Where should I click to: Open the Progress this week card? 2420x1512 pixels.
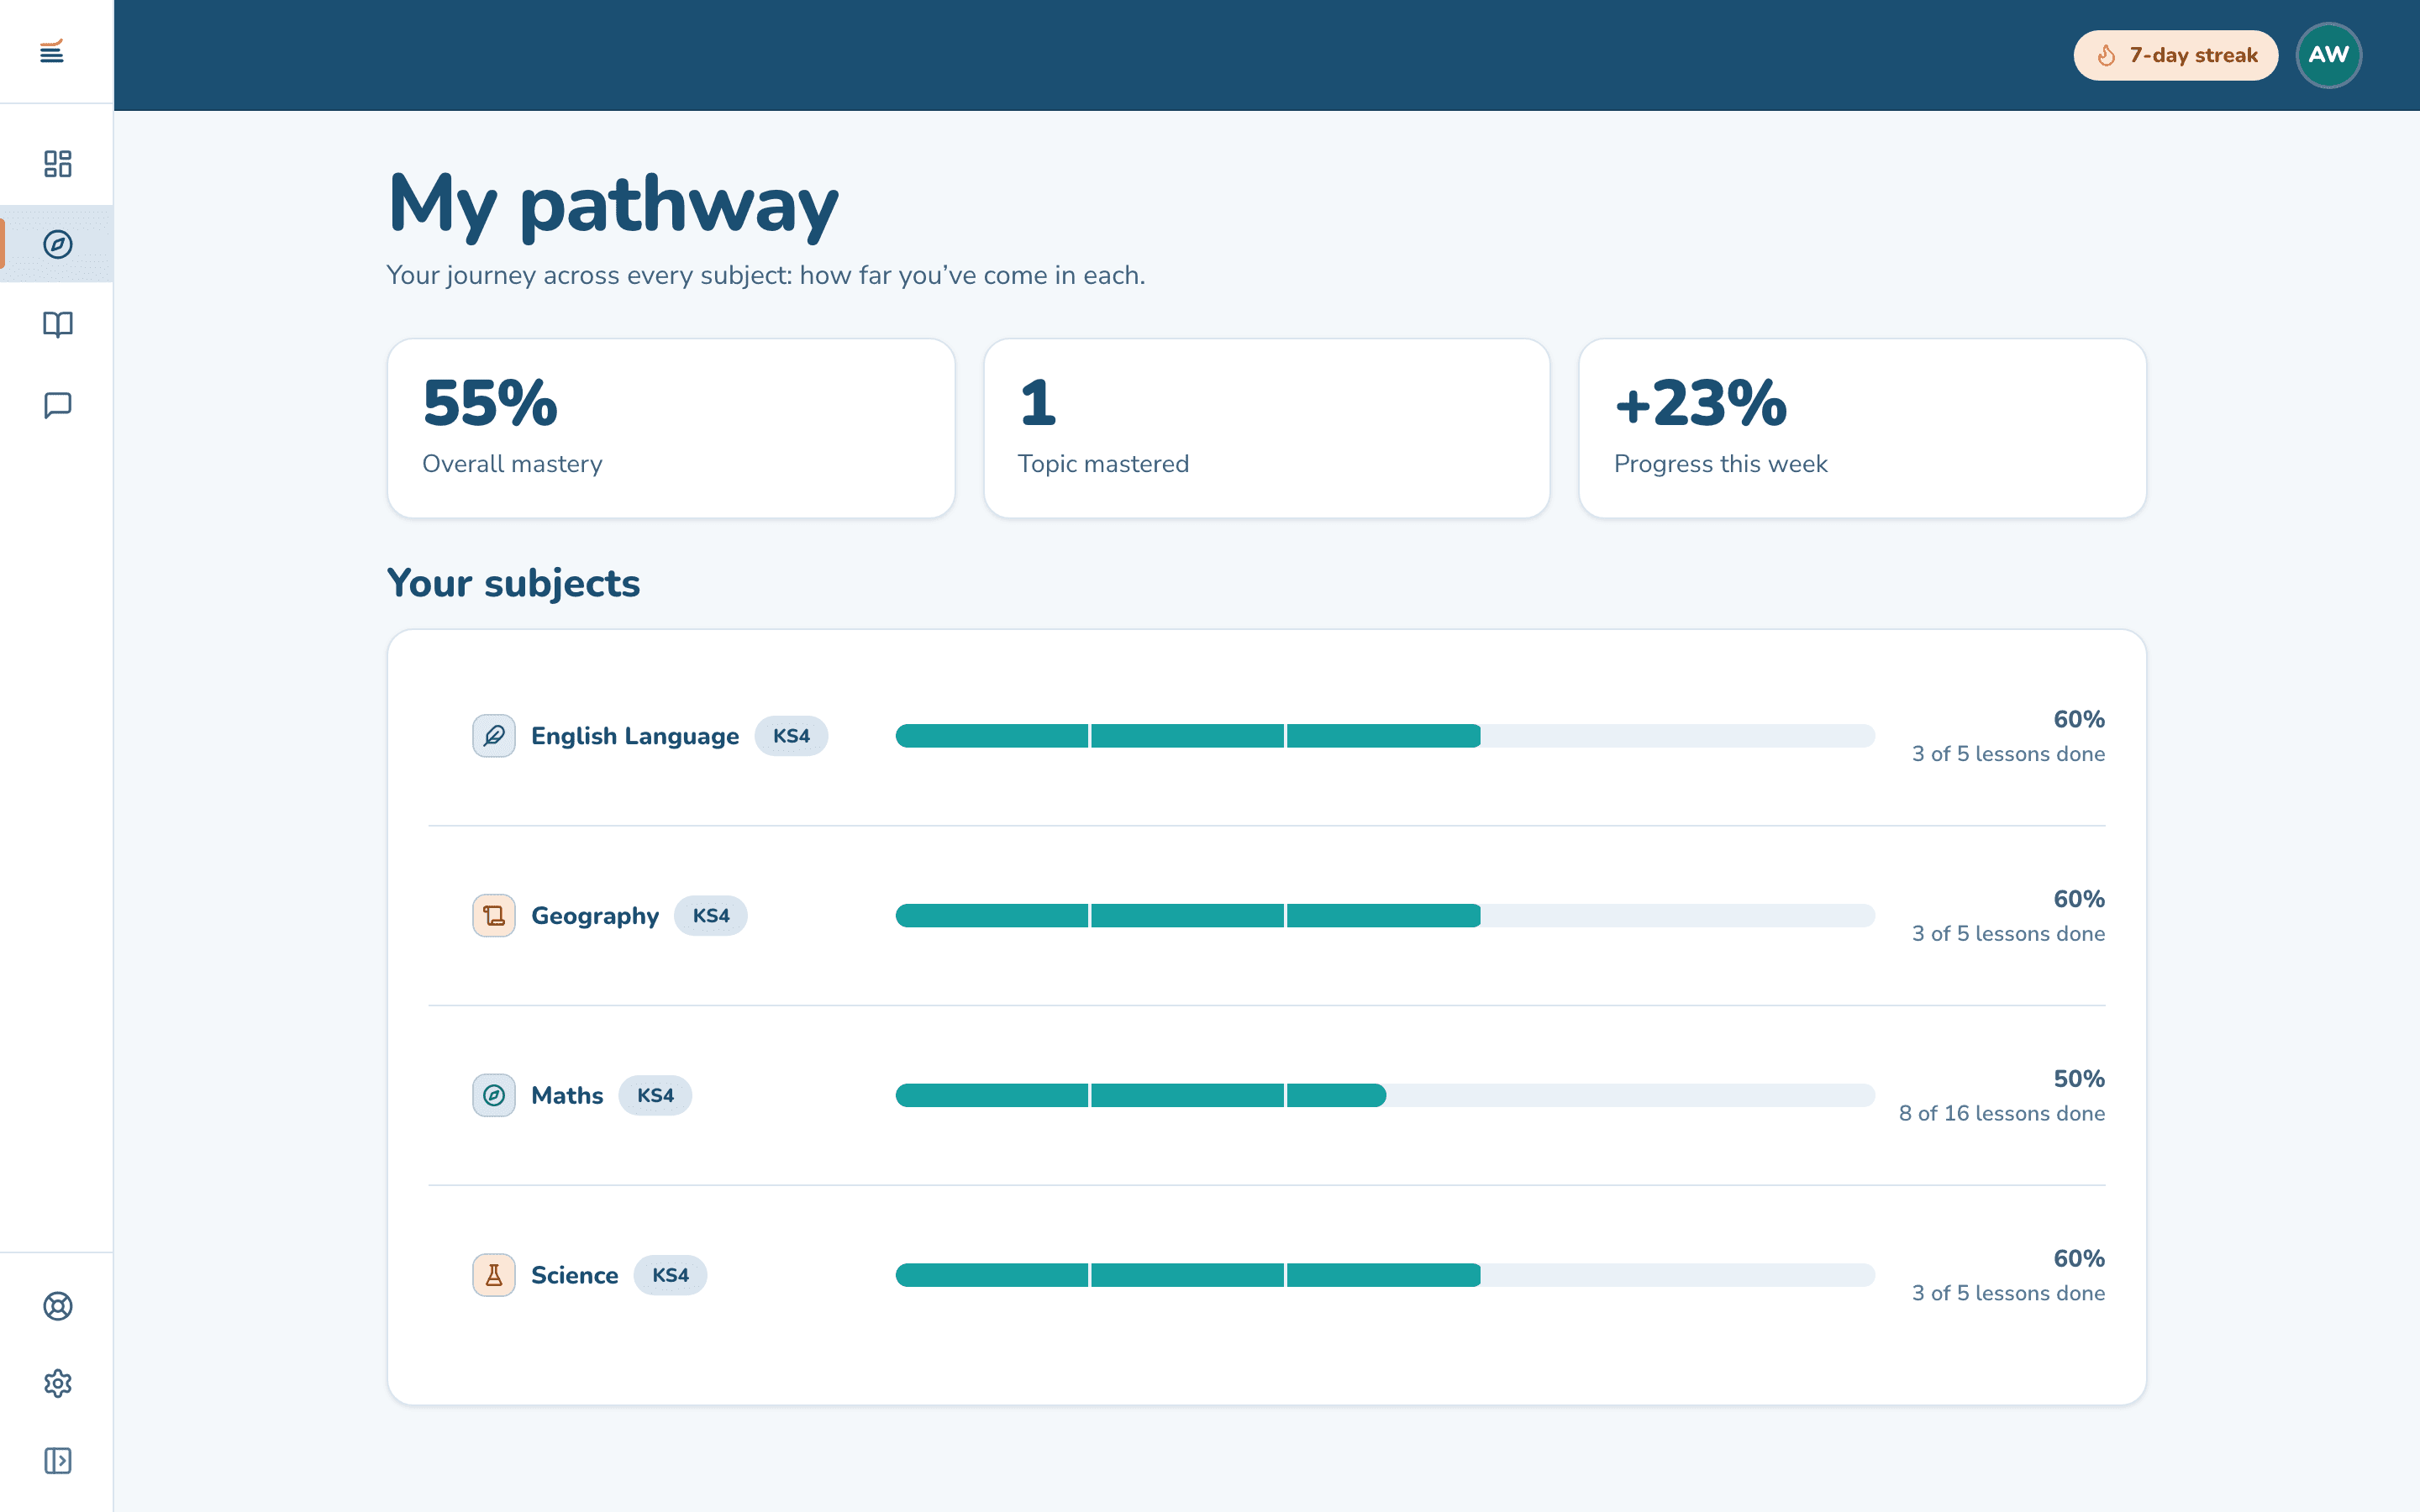[x=1862, y=428]
